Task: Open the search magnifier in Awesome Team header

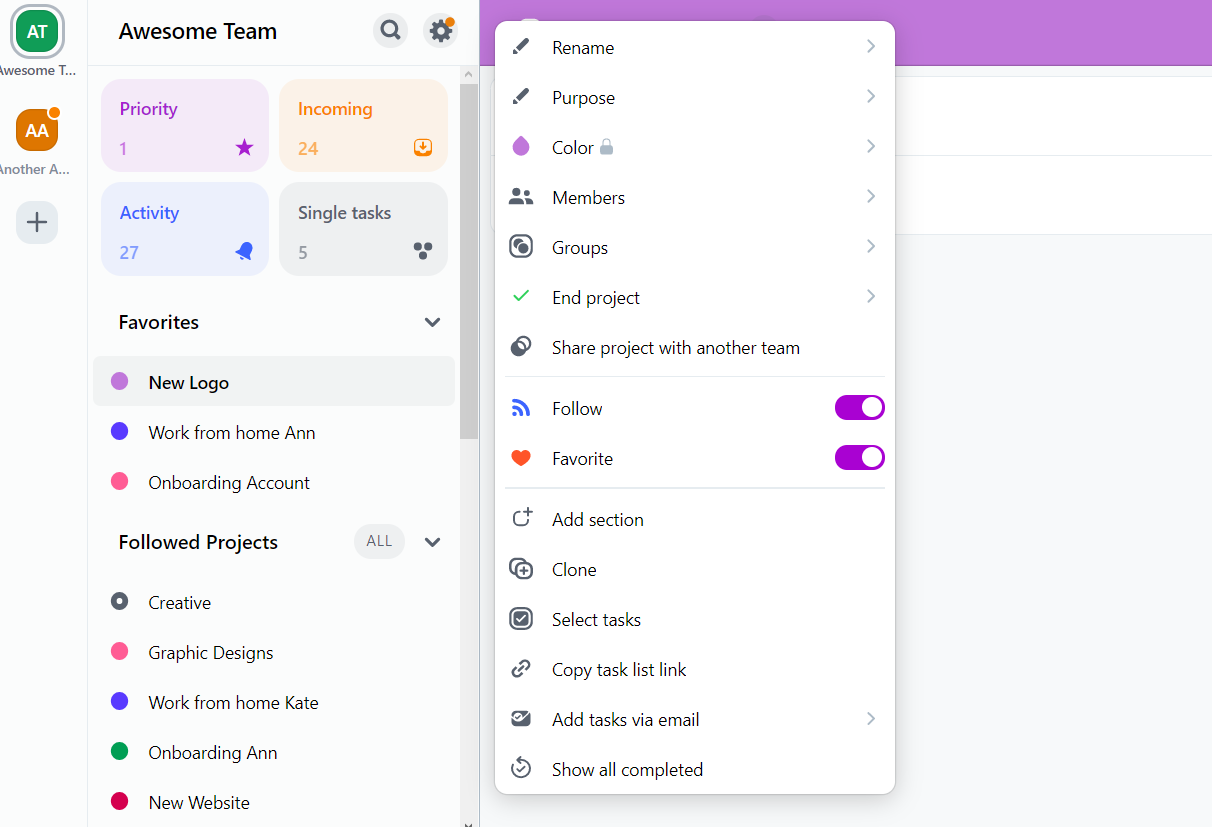Action: 391,30
